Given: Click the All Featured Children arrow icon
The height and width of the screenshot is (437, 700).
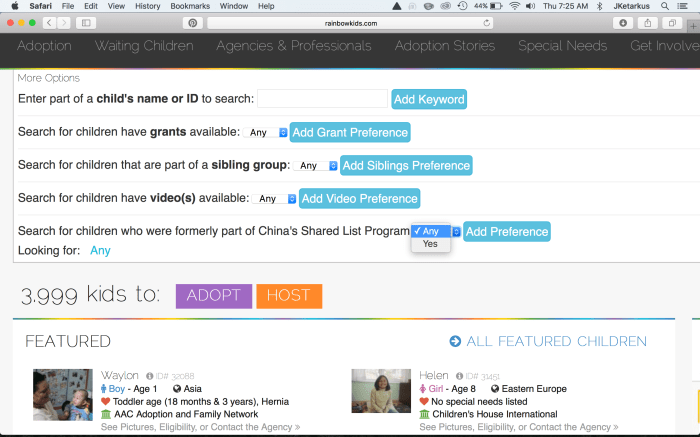Looking at the screenshot, I should [455, 342].
